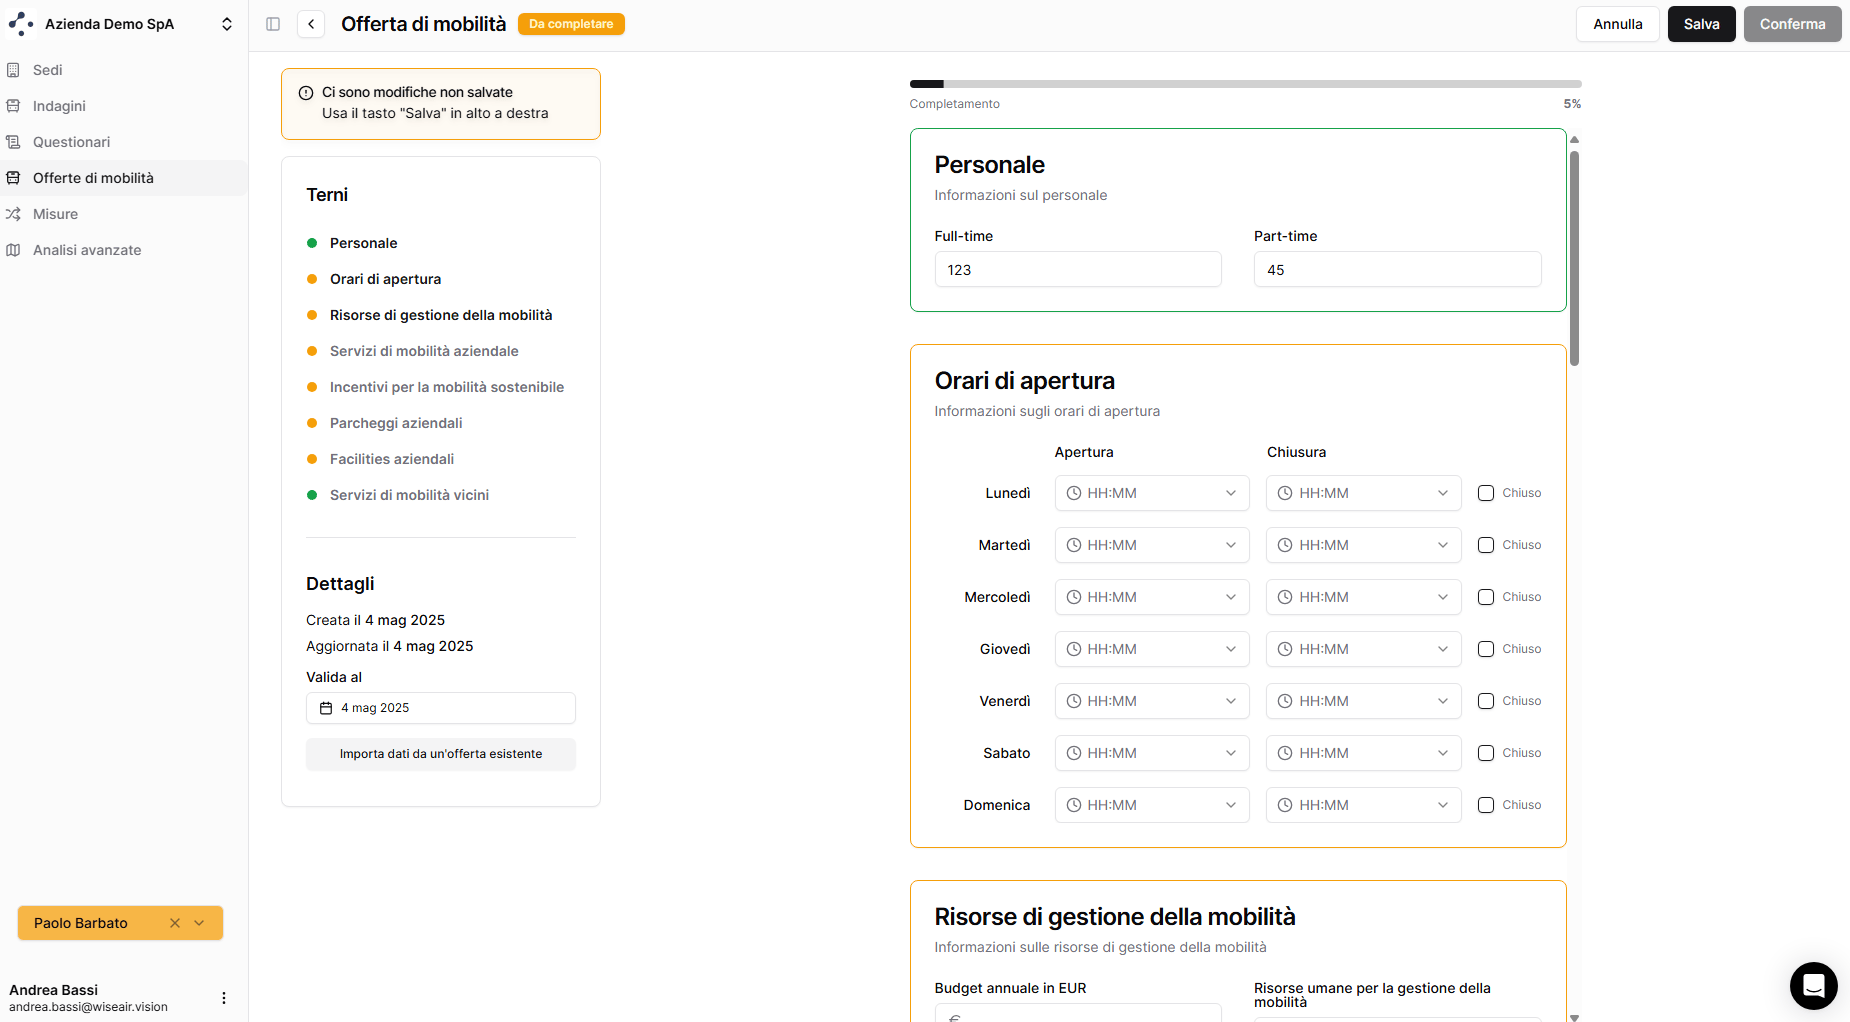Toggle Chiuso checkbox for Domenica
Screen dimensions: 1850x1022
(x=1486, y=805)
